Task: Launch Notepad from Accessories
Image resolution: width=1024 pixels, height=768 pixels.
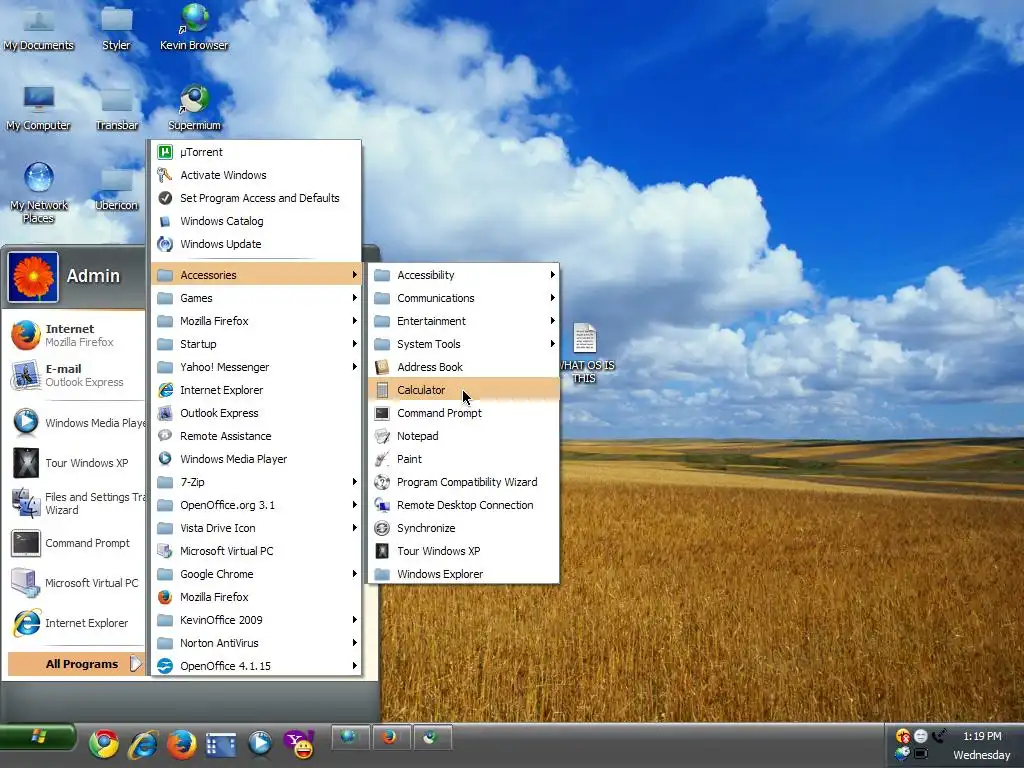Action: [x=464, y=436]
